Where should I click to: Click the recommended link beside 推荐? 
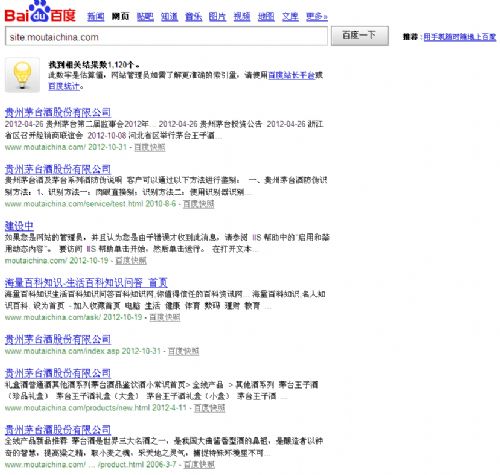point(460,37)
